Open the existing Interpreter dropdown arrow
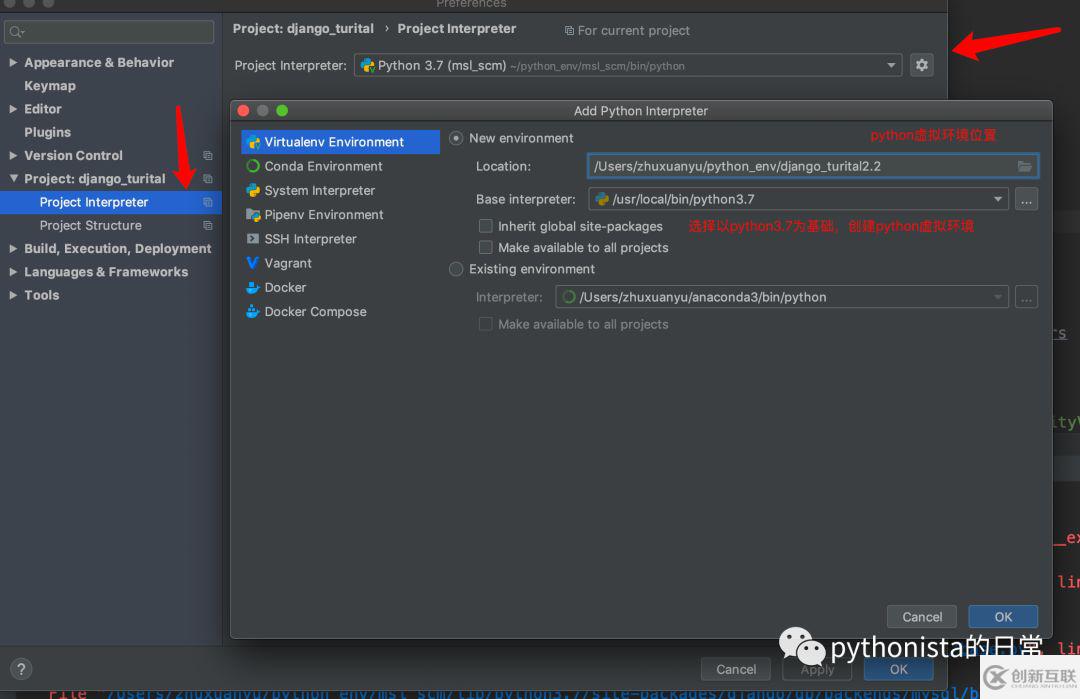 pyautogui.click(x=997, y=297)
